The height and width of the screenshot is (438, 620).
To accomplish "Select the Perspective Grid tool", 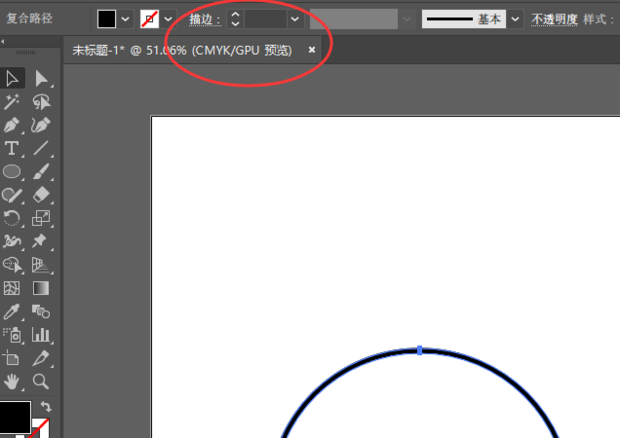I will (x=41, y=265).
